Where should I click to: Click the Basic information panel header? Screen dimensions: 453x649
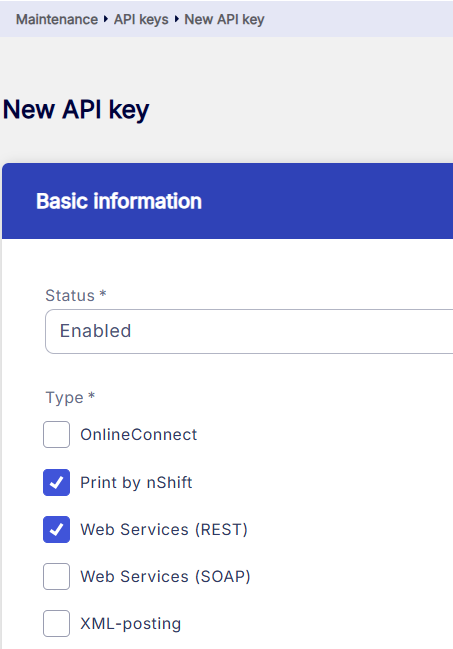[x=227, y=201]
